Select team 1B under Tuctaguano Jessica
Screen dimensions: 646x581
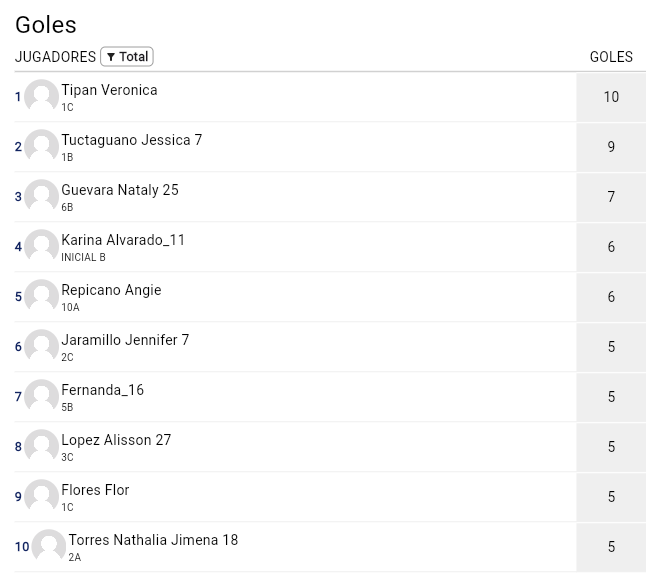tap(67, 157)
